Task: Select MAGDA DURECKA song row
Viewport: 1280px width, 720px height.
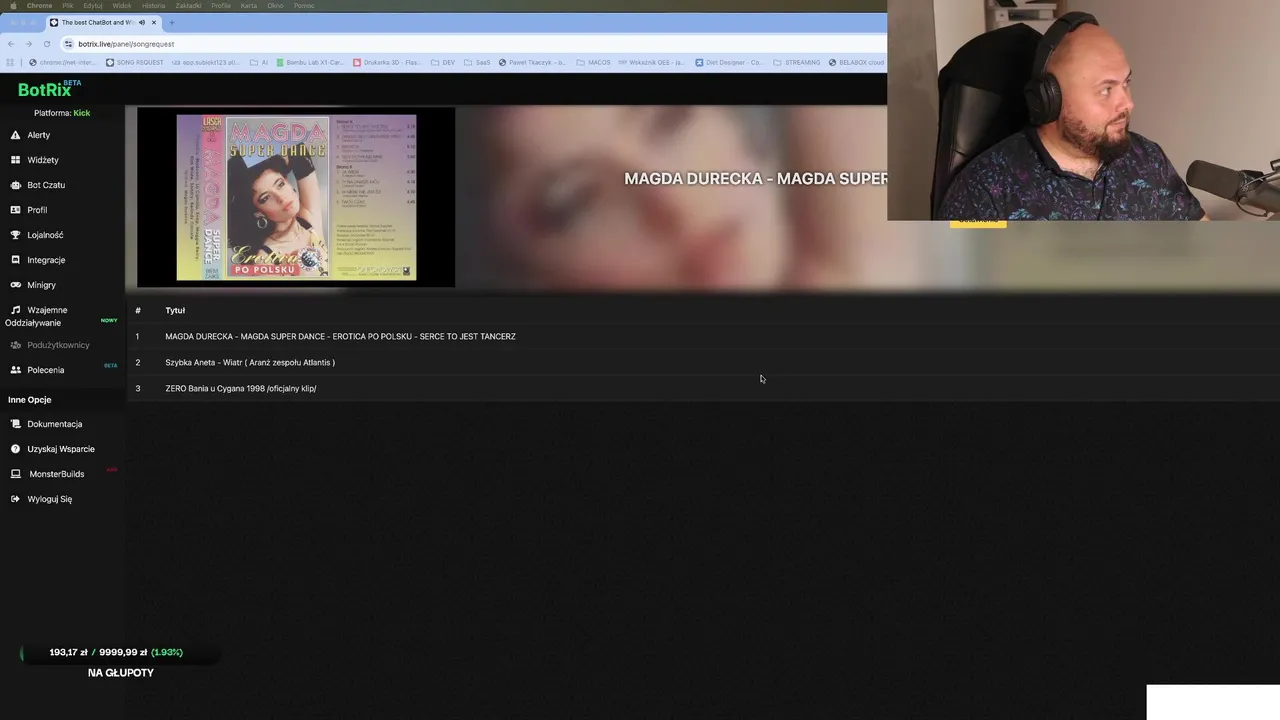Action: pyautogui.click(x=703, y=337)
